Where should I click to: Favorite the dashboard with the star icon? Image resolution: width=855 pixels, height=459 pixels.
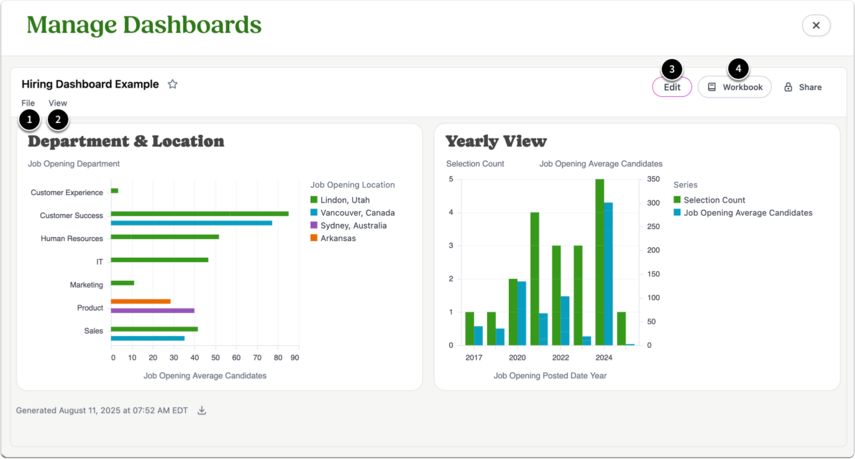click(x=173, y=84)
